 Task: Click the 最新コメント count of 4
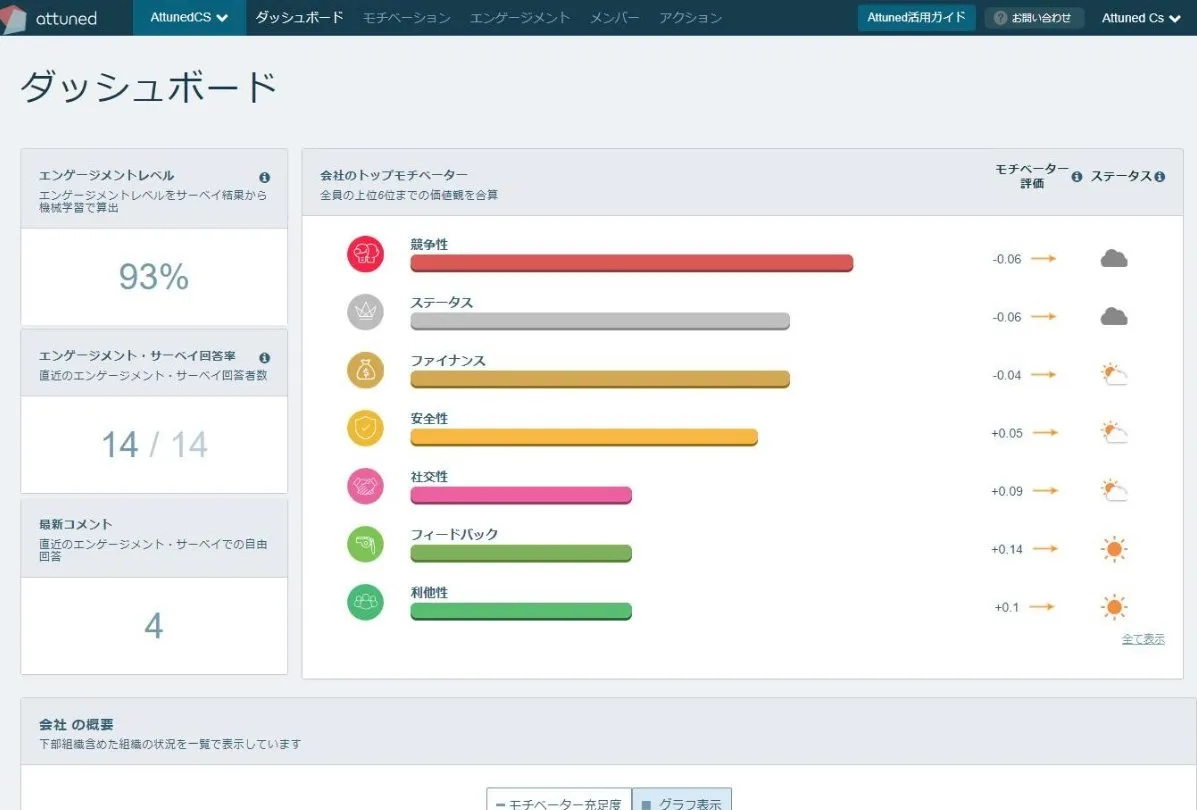point(153,626)
